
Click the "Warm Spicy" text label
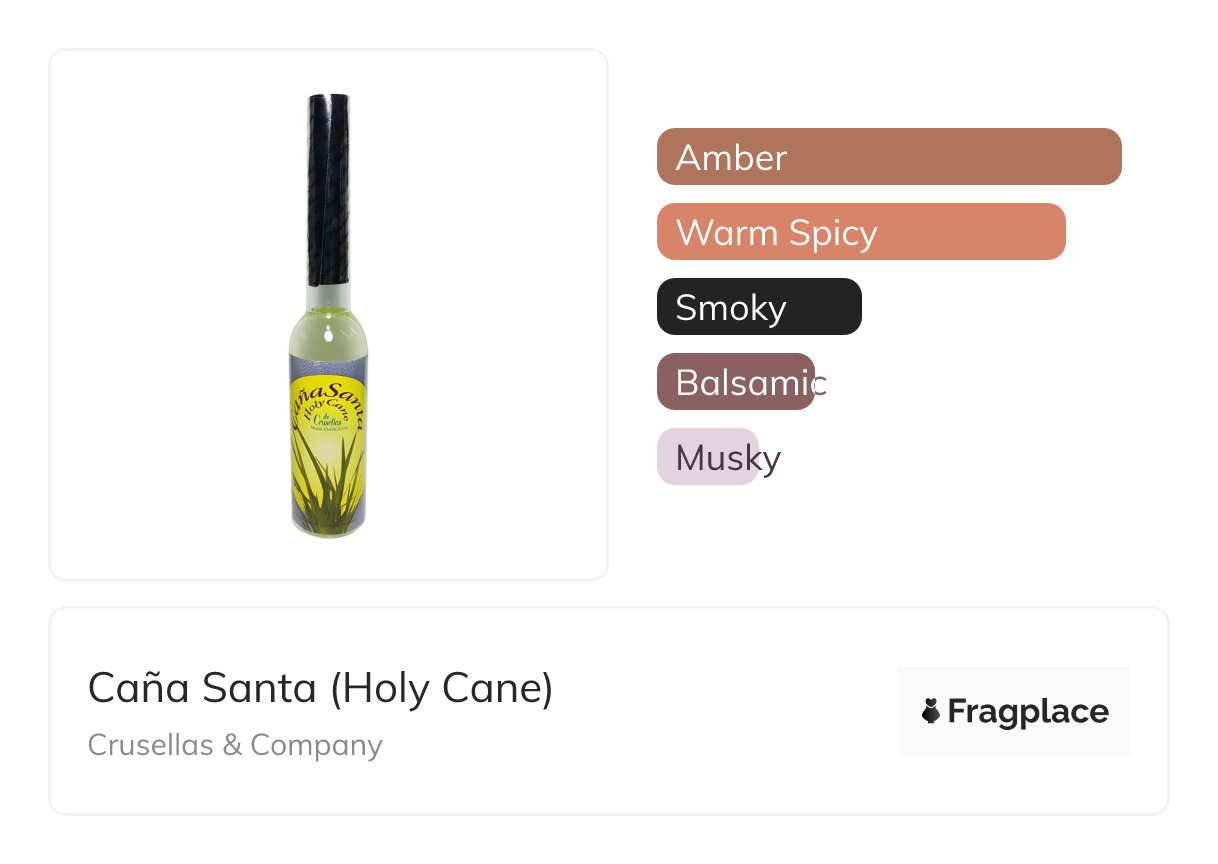coord(776,233)
